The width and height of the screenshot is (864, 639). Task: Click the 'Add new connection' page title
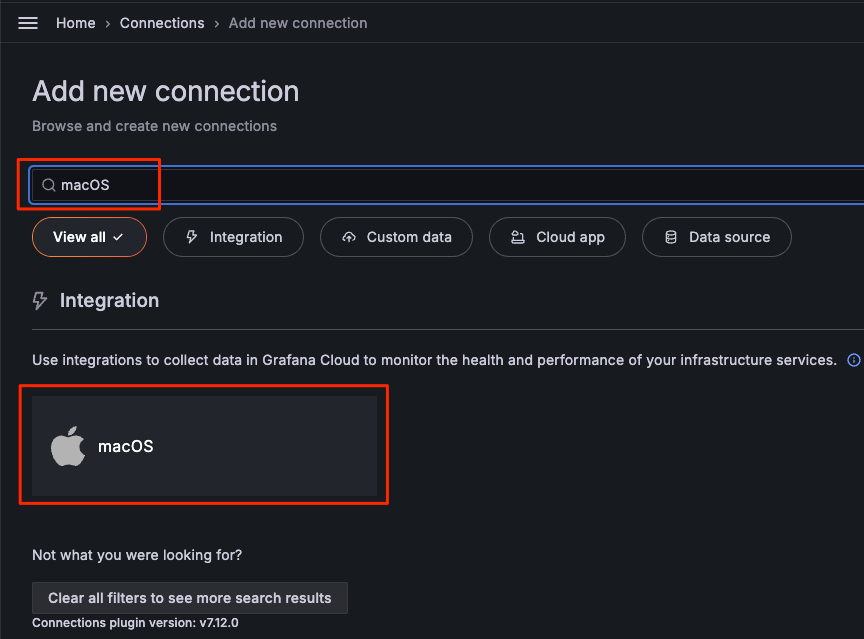(165, 91)
